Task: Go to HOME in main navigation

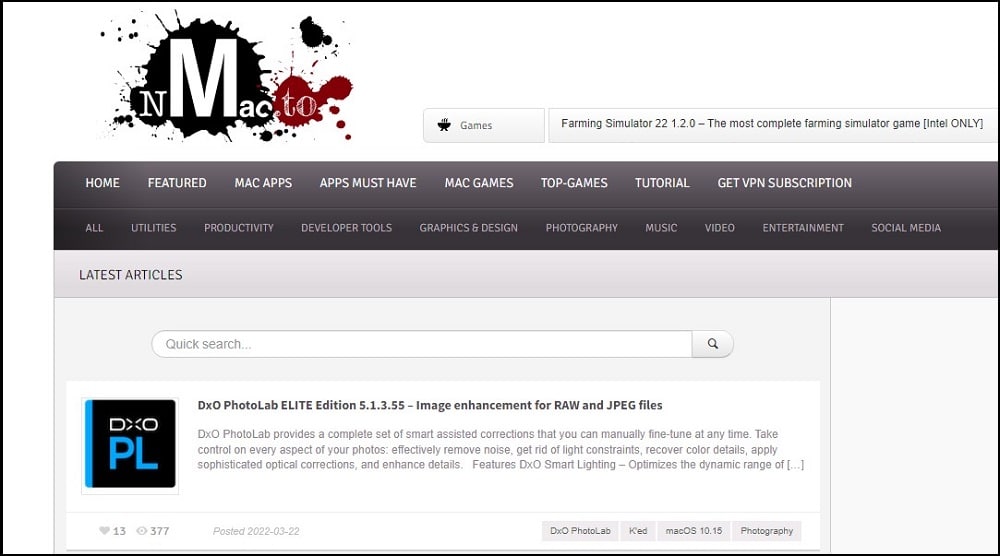Action: 102,183
